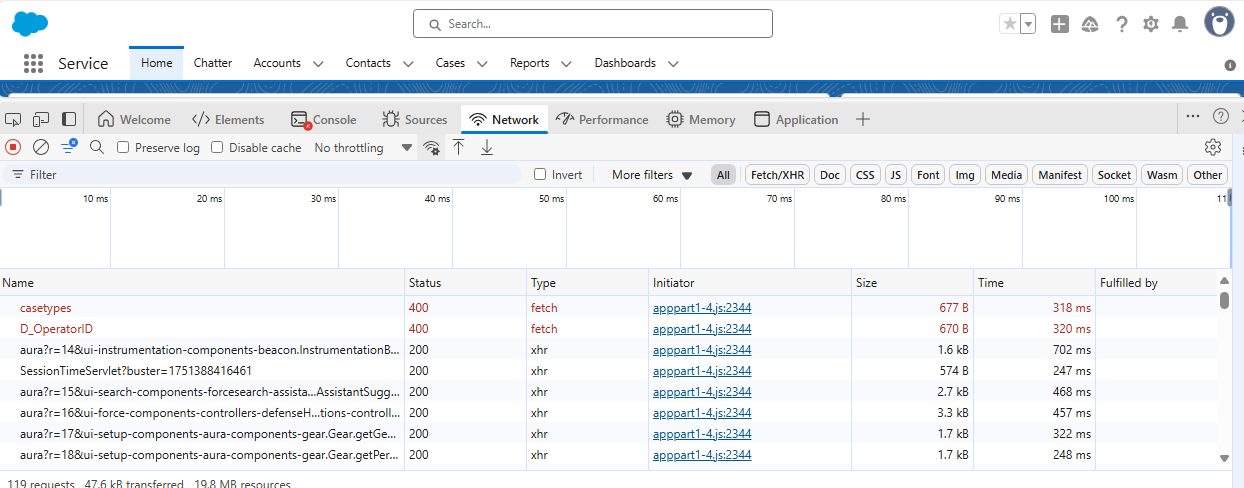1244x488 pixels.
Task: Sort requests by Status column header
Action: [465, 283]
